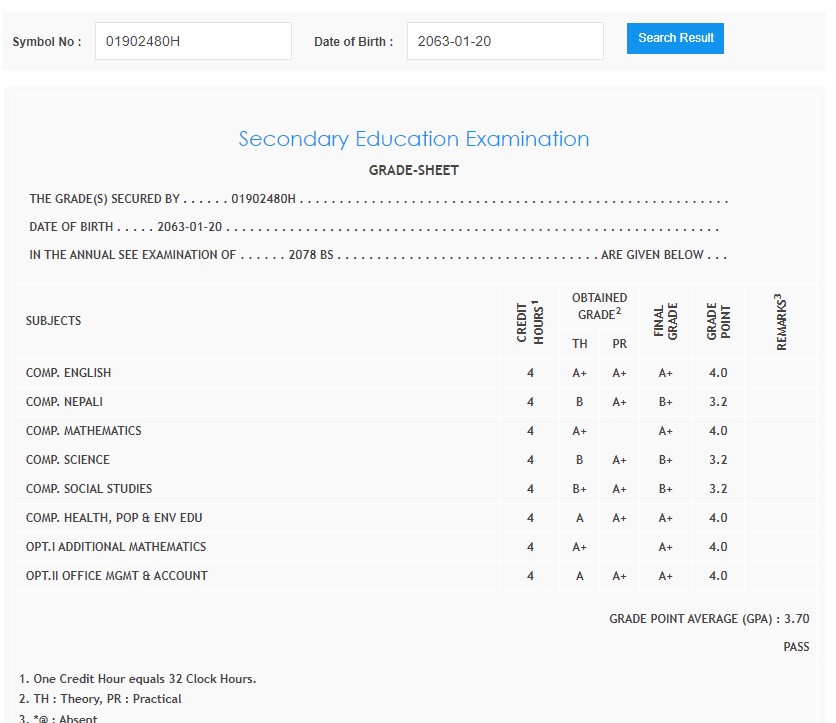Click the COMP. SCIENCE subject name

68,460
